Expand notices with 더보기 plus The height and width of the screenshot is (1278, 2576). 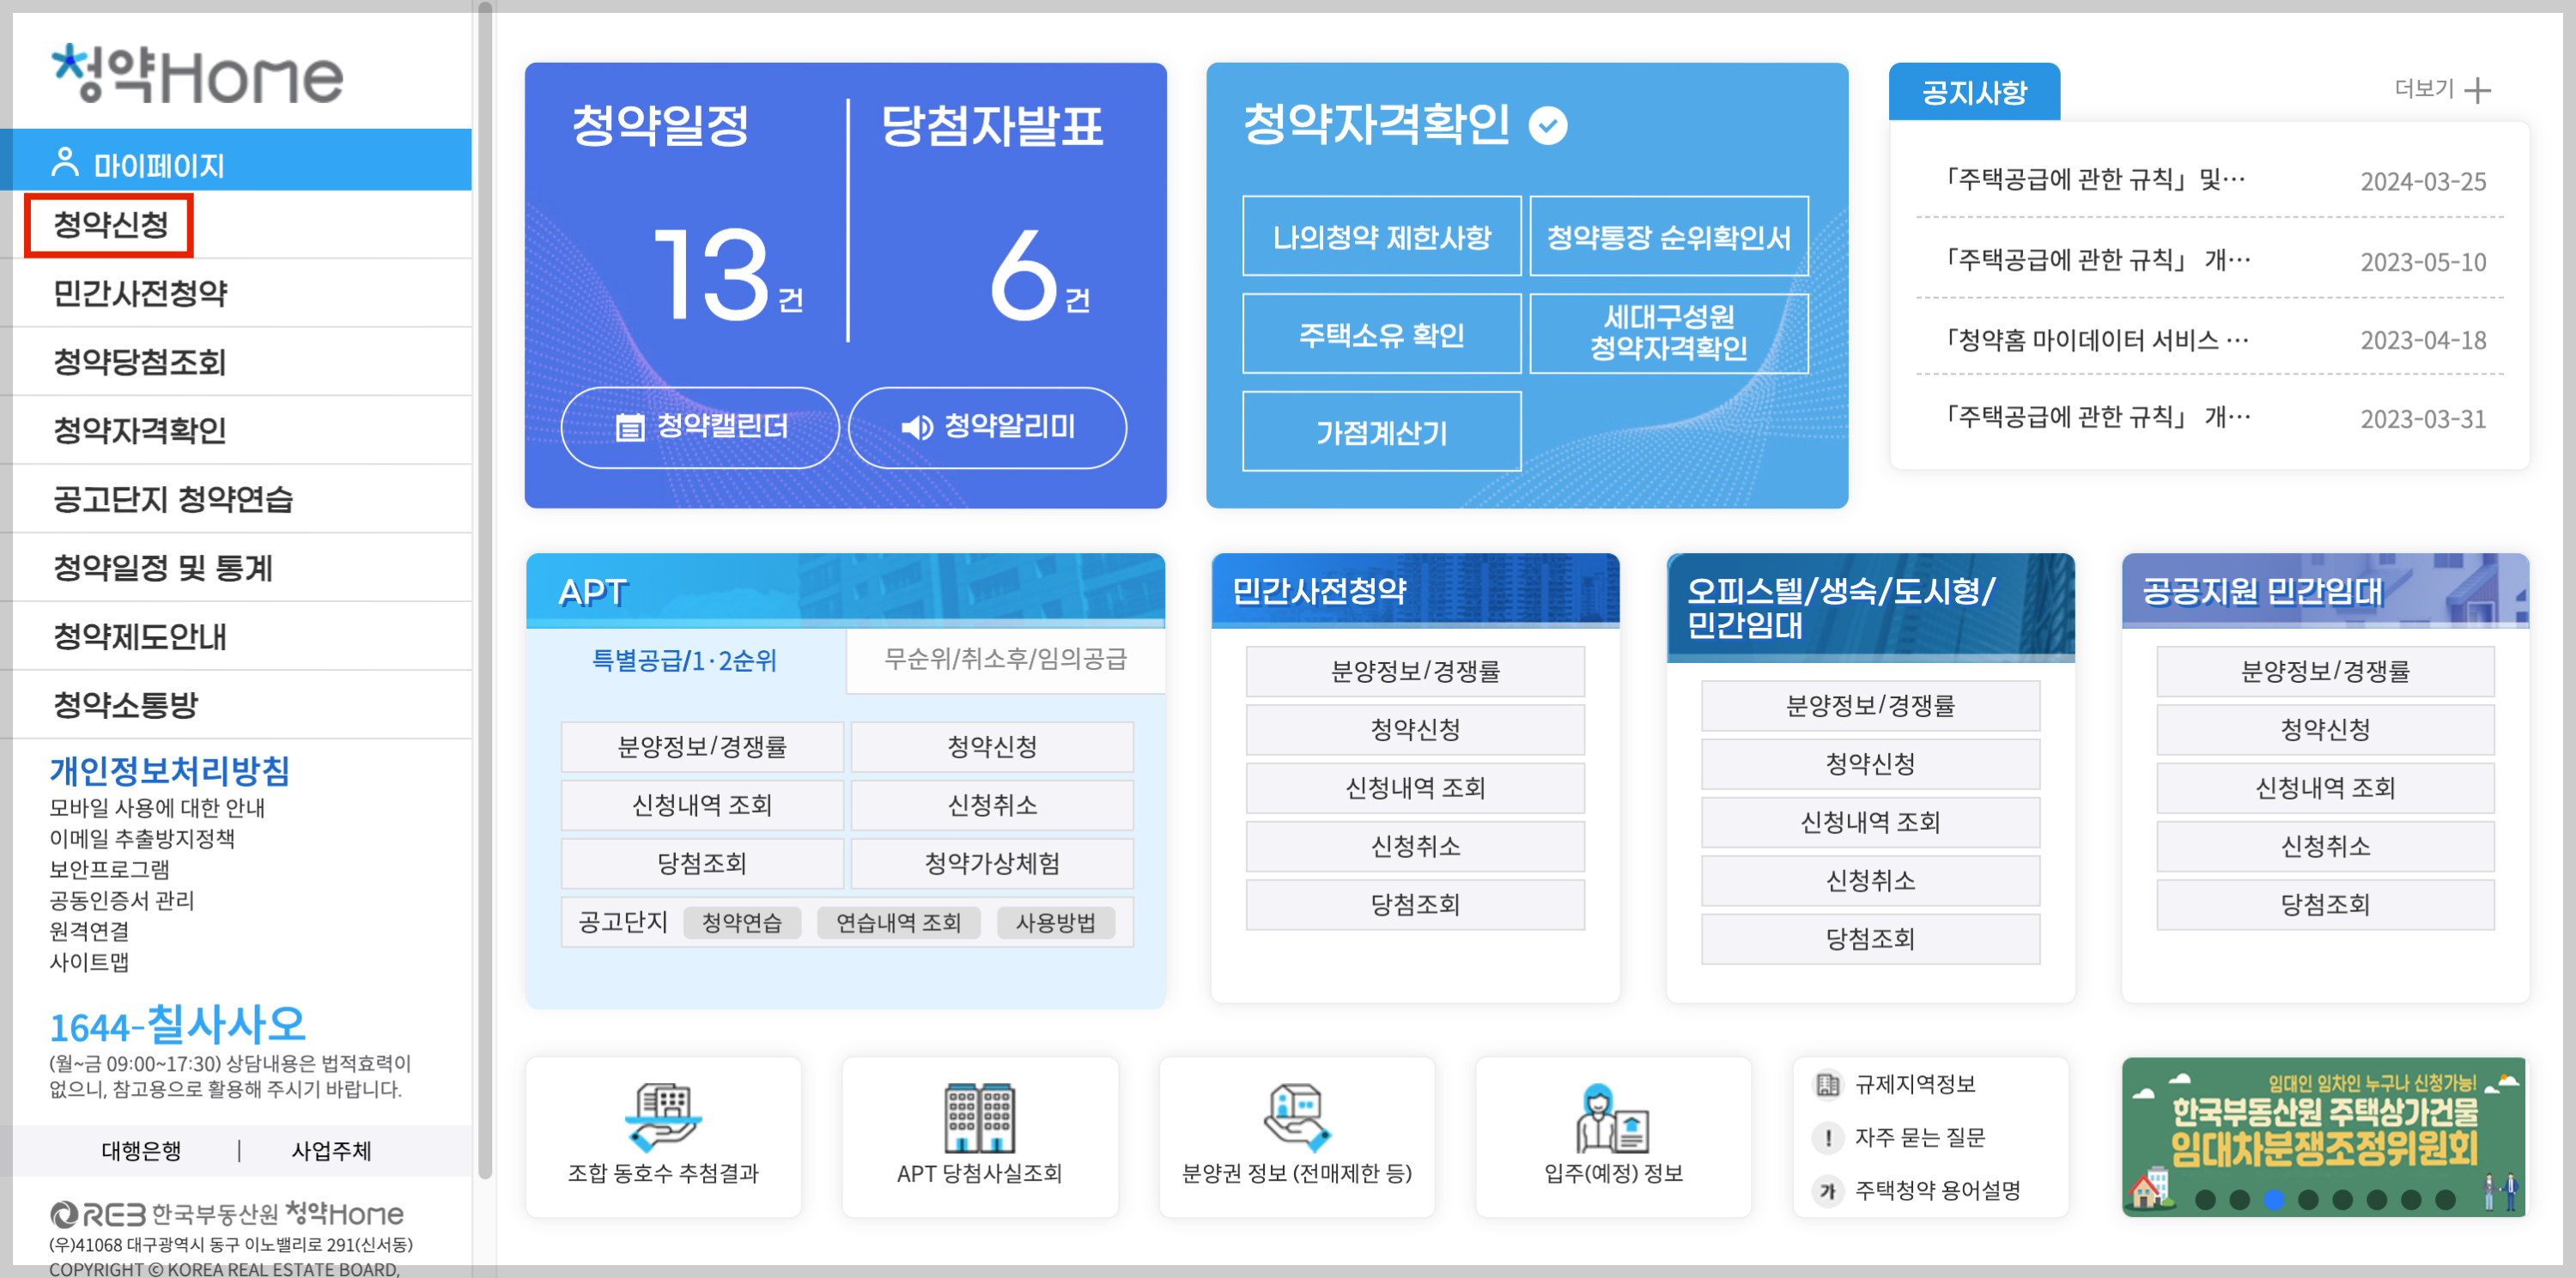(2477, 91)
